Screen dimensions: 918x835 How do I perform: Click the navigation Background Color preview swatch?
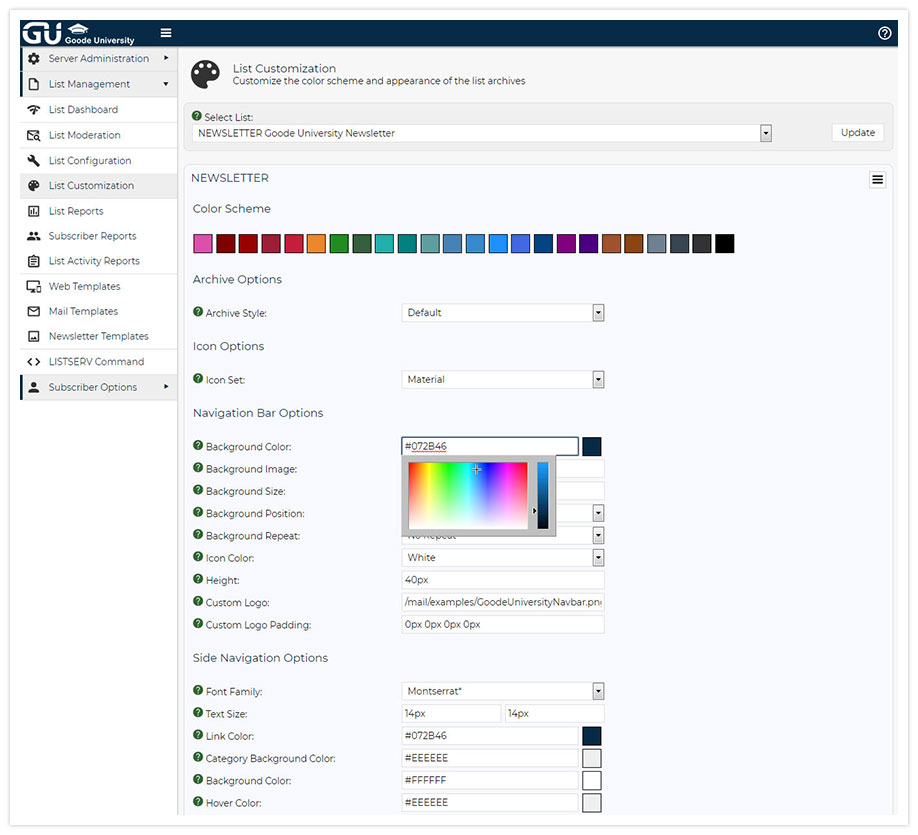tap(591, 446)
